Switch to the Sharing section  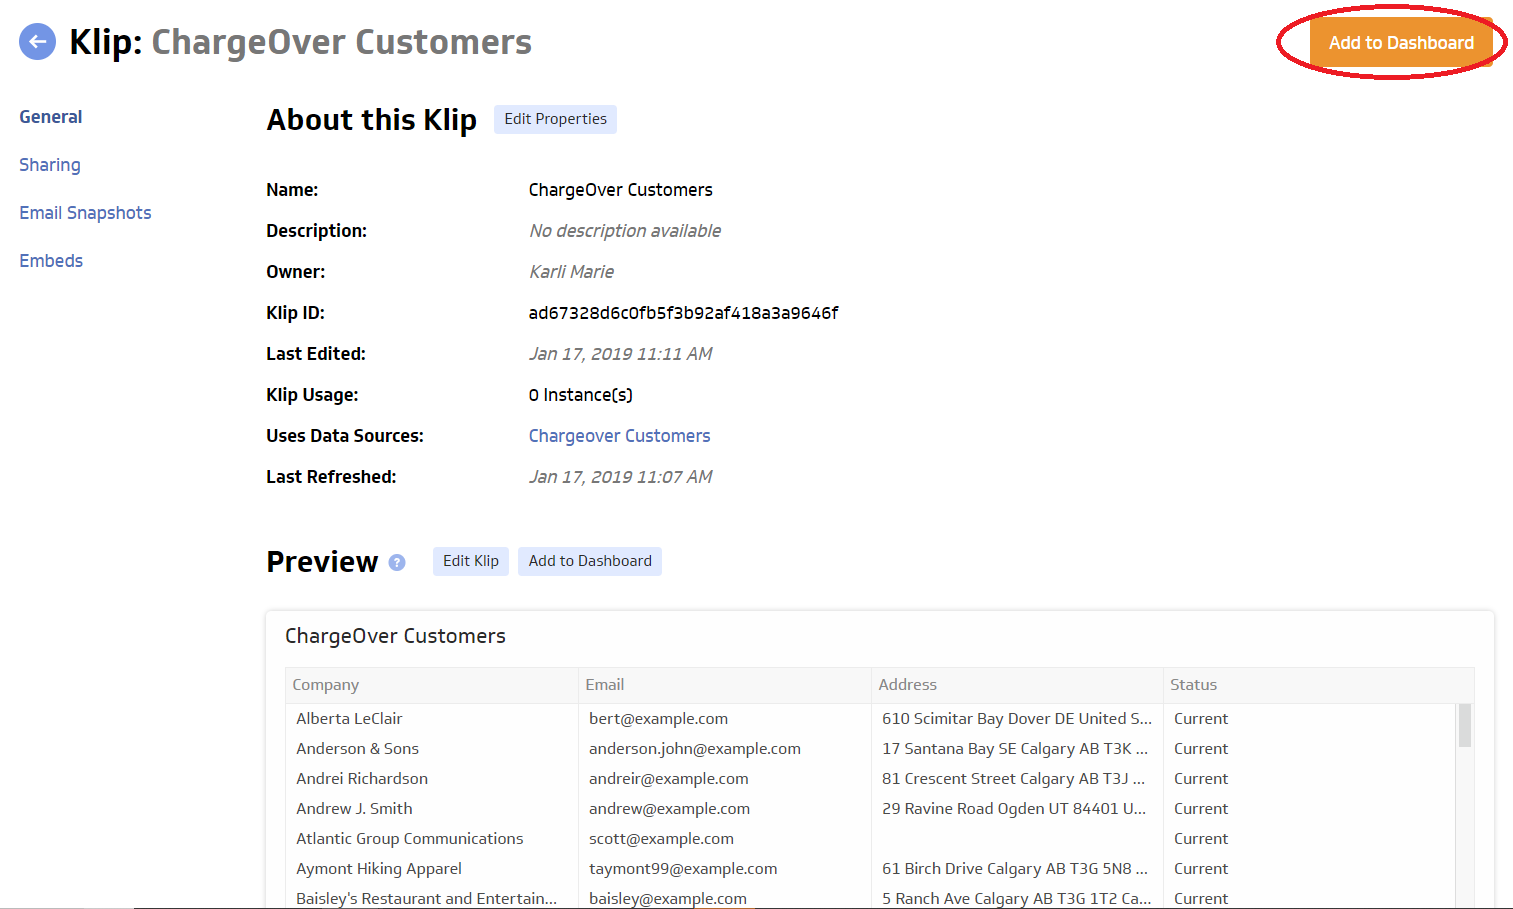(x=50, y=165)
